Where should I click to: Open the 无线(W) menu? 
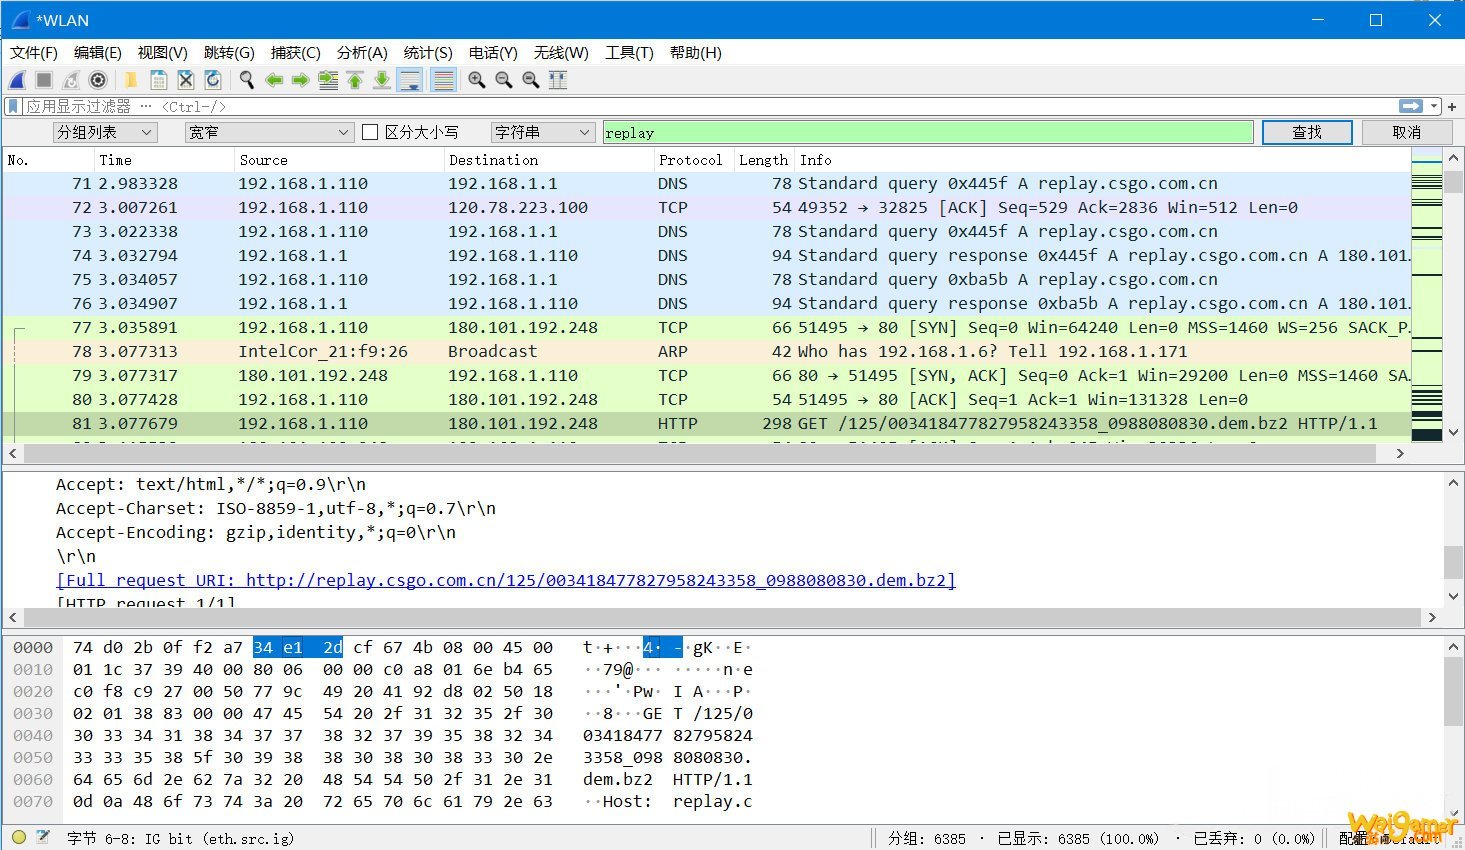pyautogui.click(x=561, y=52)
